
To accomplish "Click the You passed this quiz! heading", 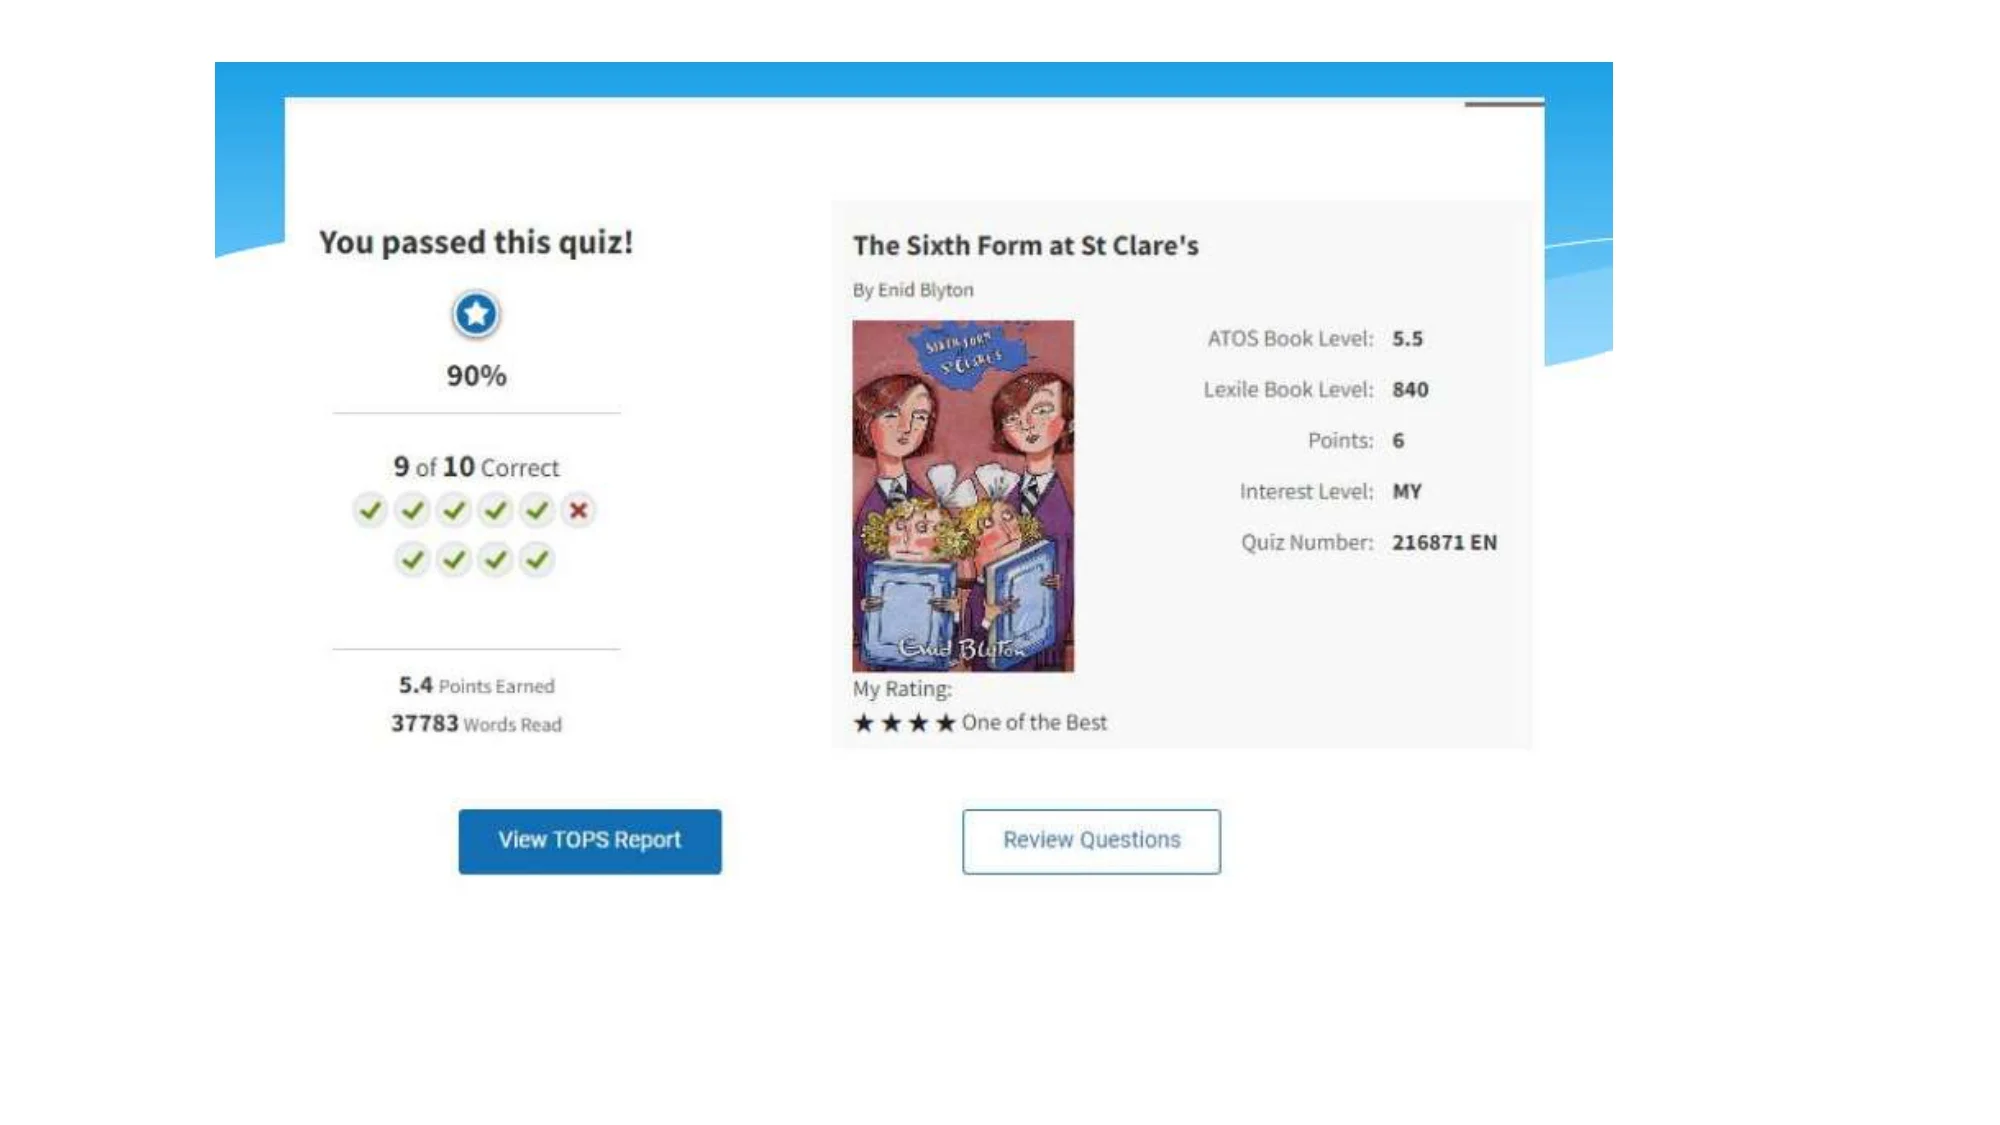I will coord(476,242).
